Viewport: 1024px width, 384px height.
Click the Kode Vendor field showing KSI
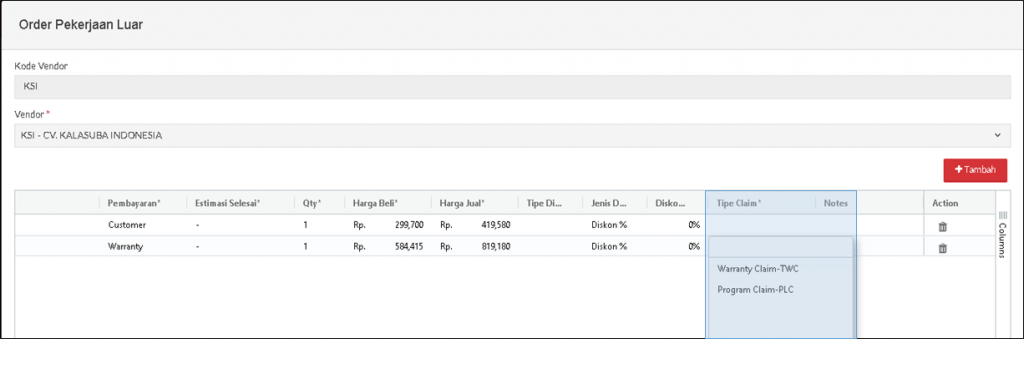(513, 87)
